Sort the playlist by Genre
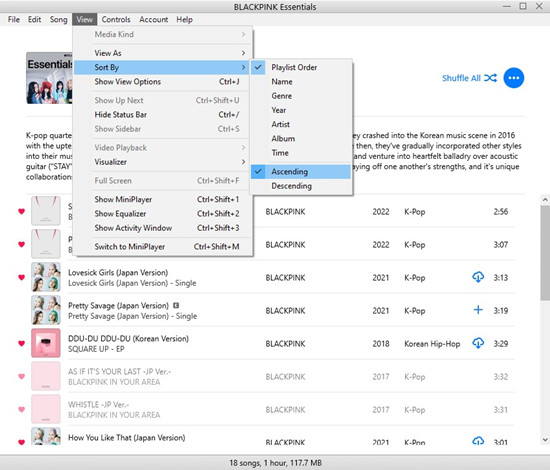 301,96
